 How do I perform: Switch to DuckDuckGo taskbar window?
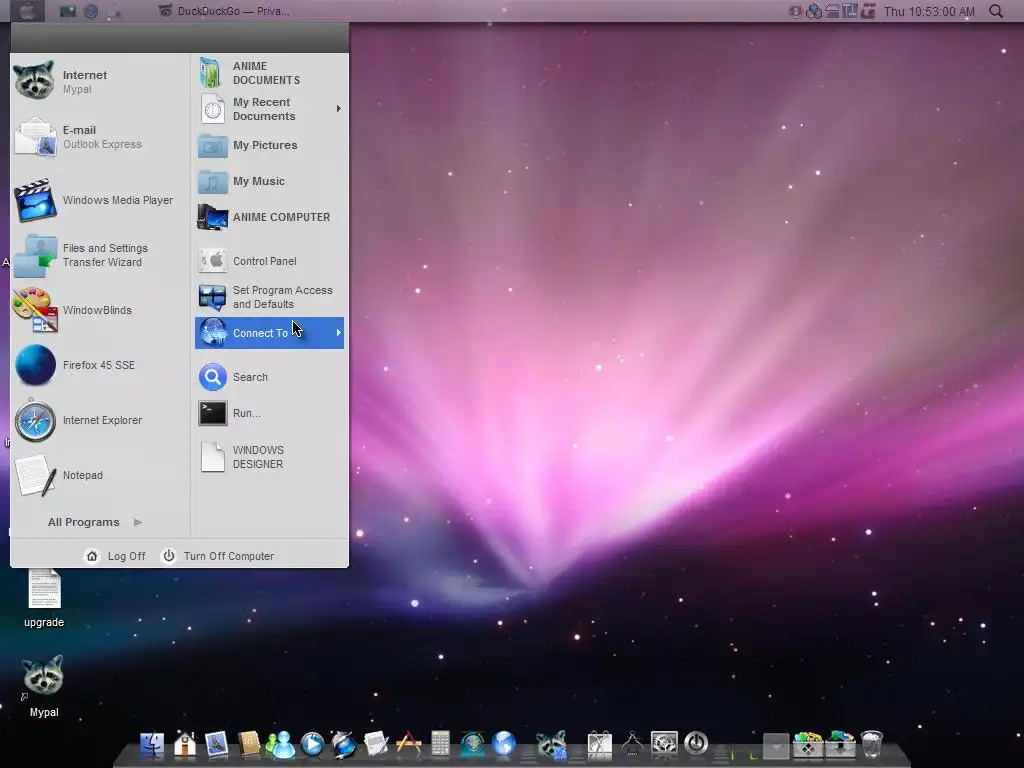[225, 11]
